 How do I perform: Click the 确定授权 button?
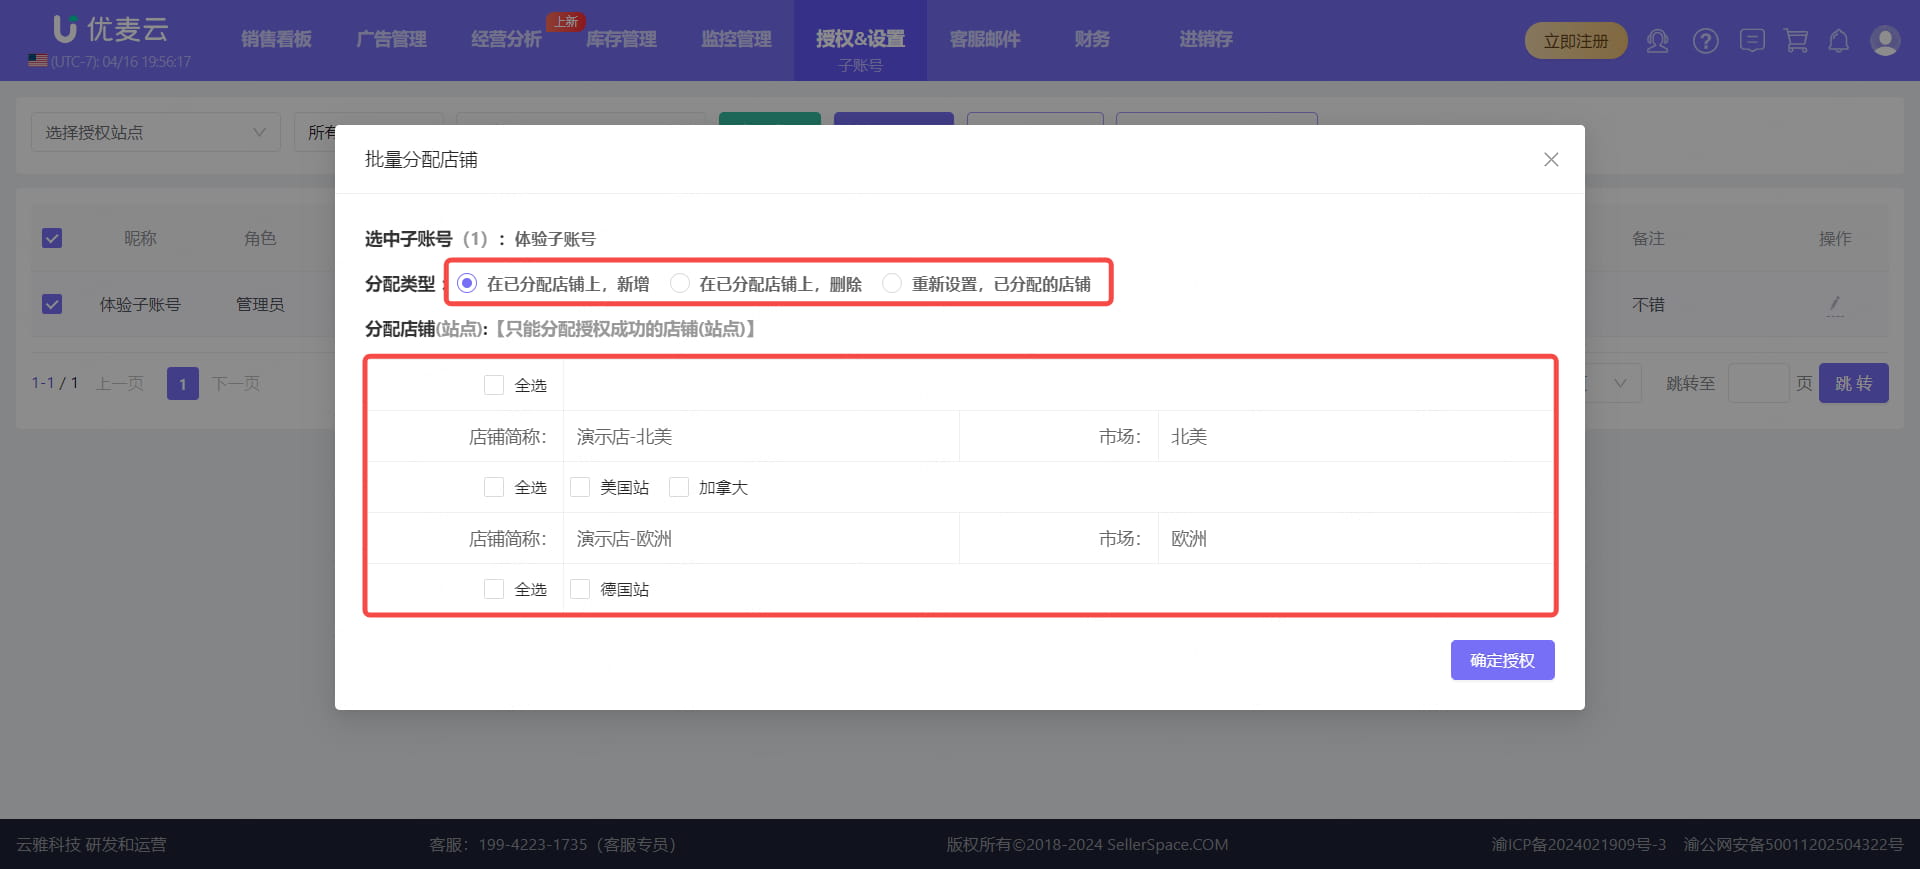pyautogui.click(x=1501, y=661)
